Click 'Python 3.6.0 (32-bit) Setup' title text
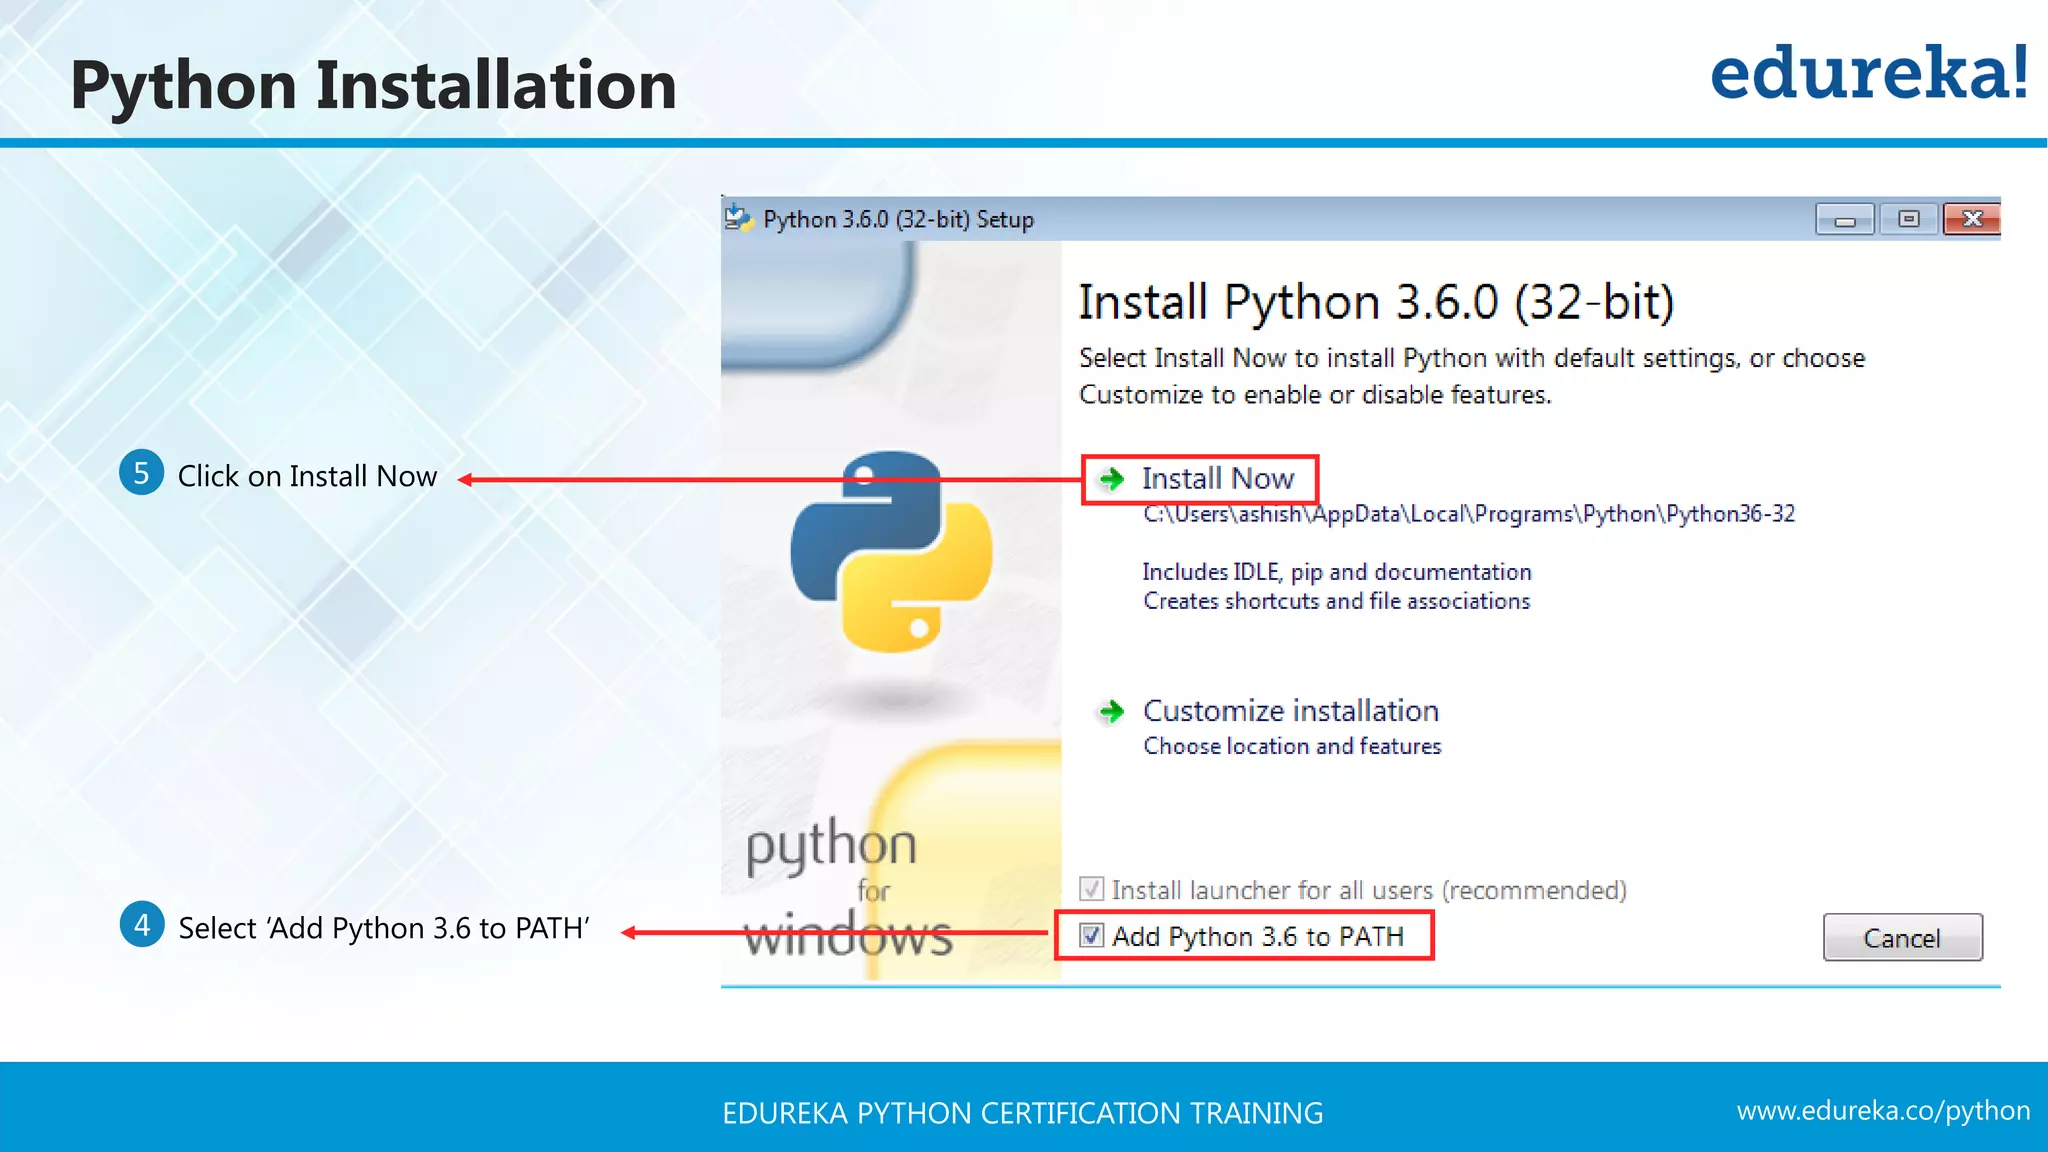The width and height of the screenshot is (2048, 1152). tap(898, 219)
